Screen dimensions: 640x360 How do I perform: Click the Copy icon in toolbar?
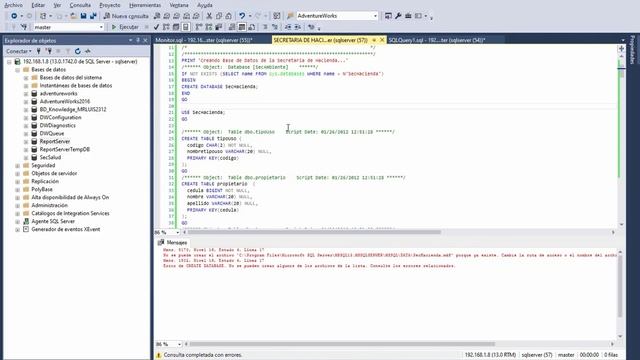219,16
